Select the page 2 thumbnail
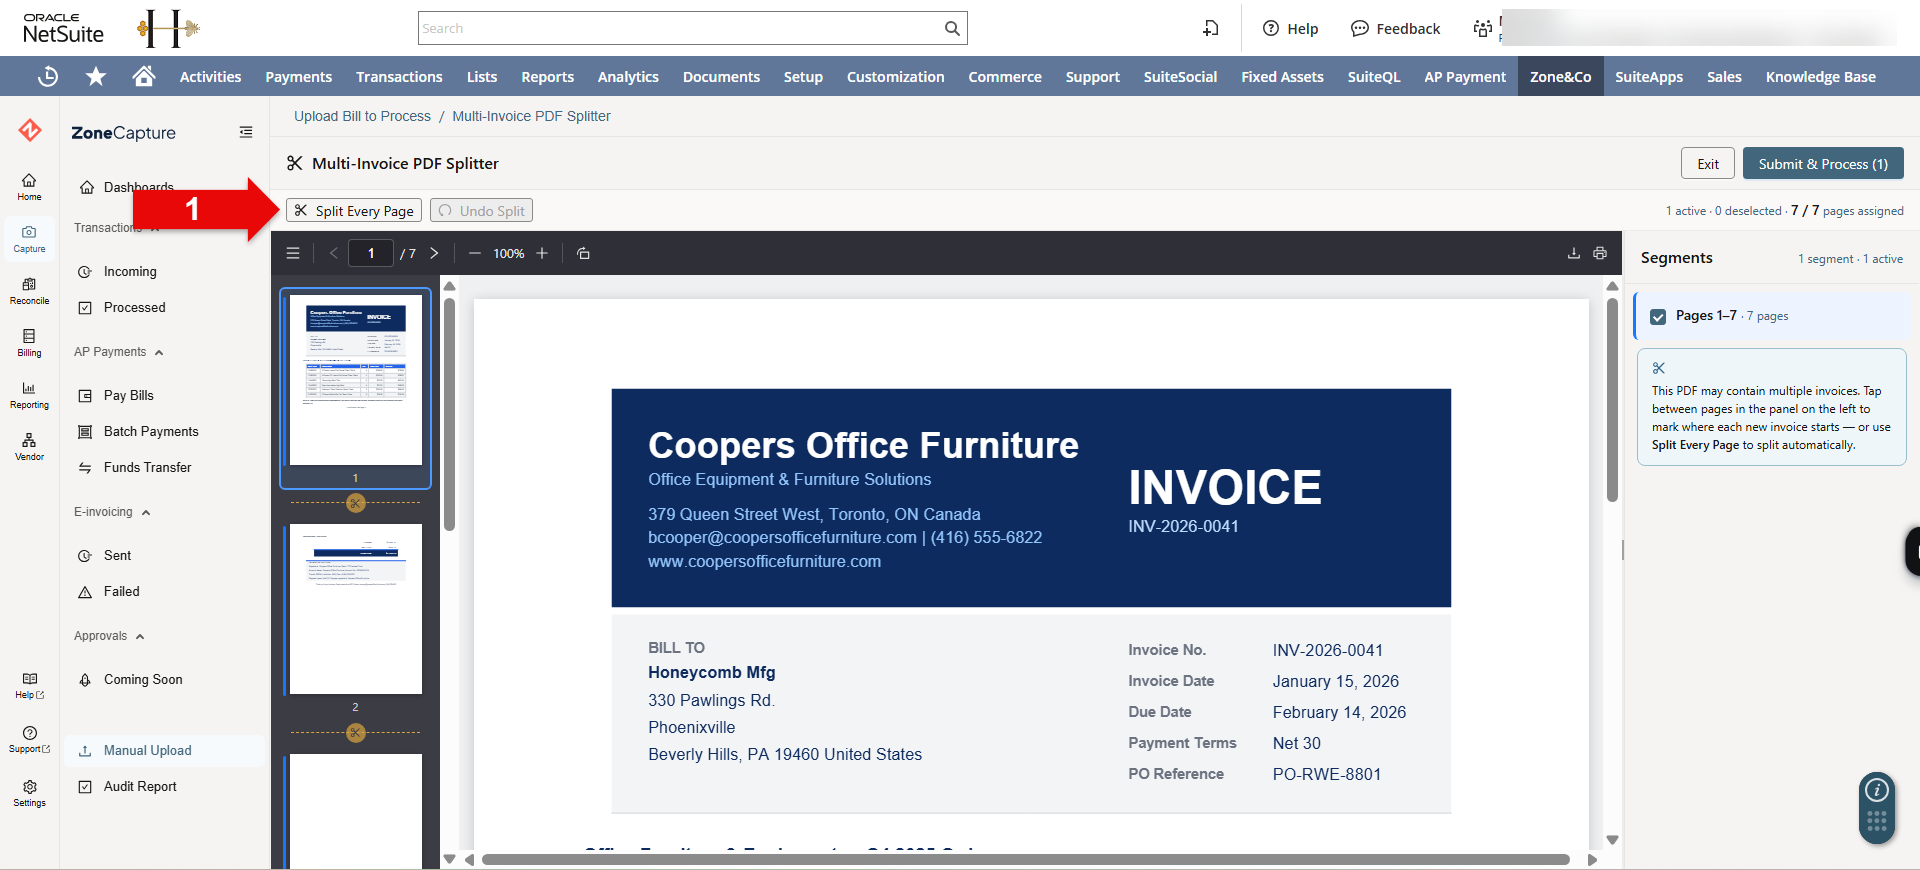This screenshot has height=870, width=1920. [x=356, y=609]
